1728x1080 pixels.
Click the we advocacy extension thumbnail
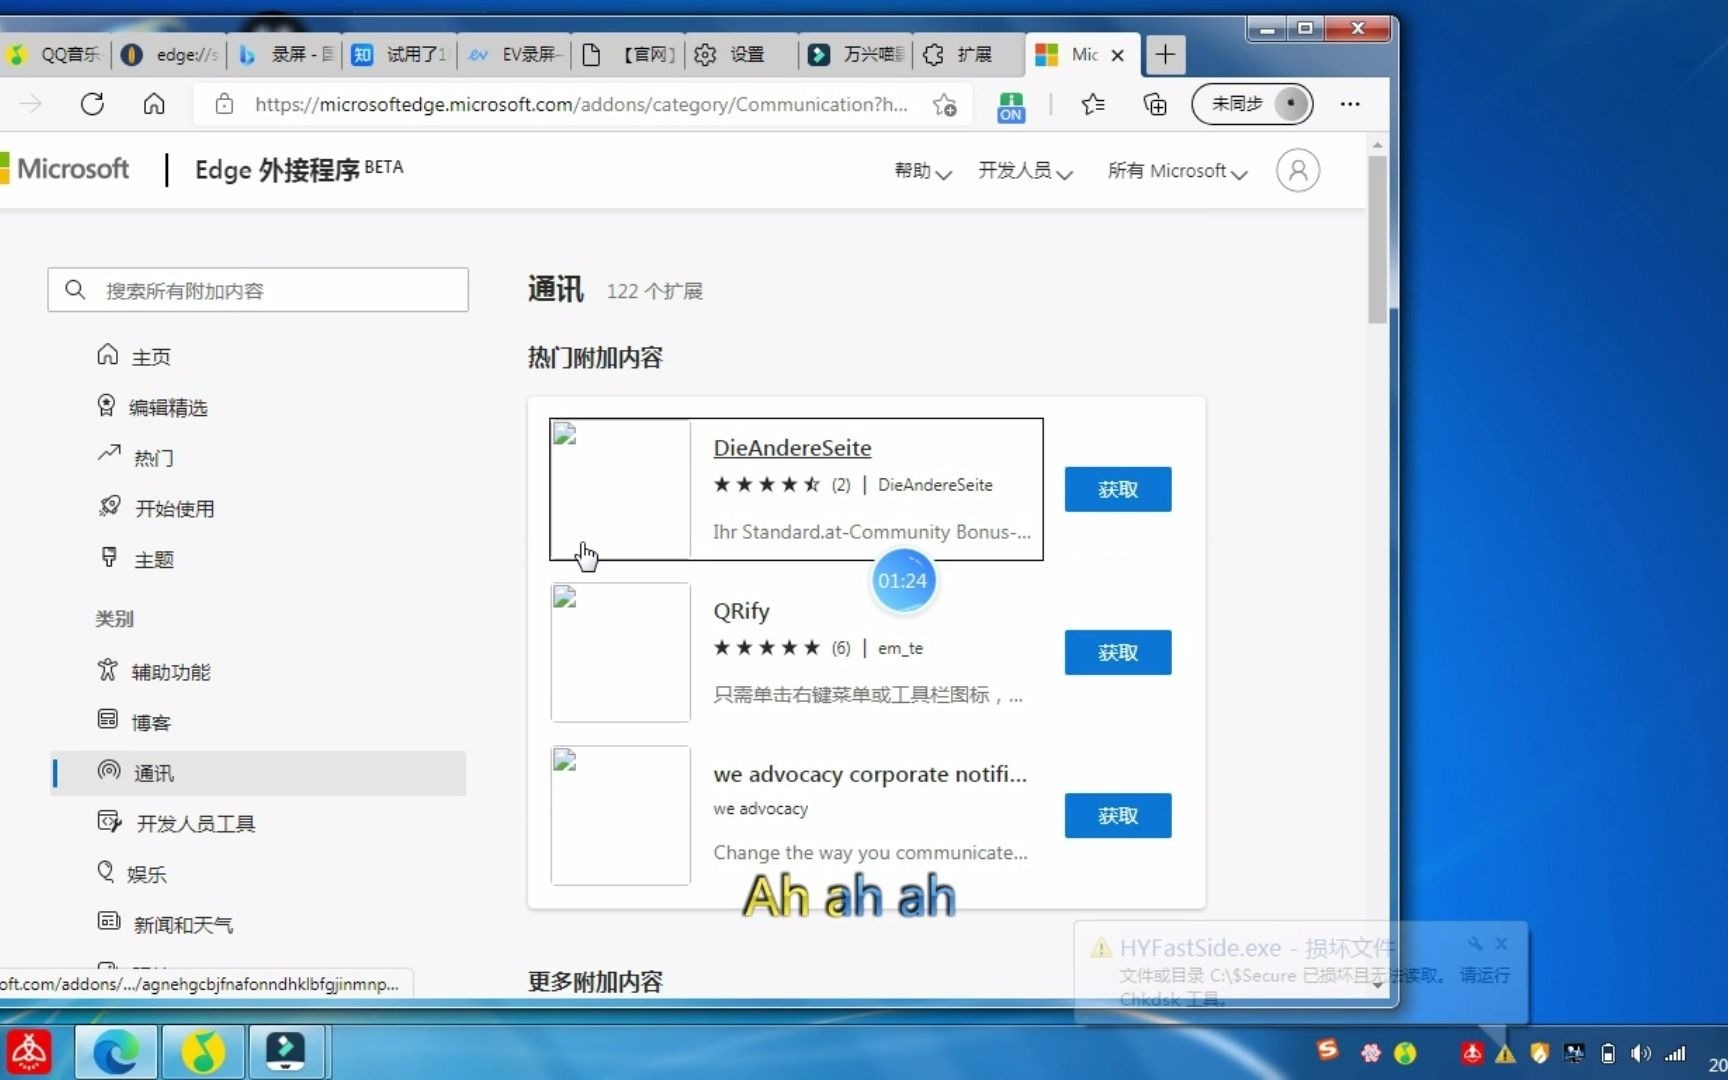tap(620, 815)
